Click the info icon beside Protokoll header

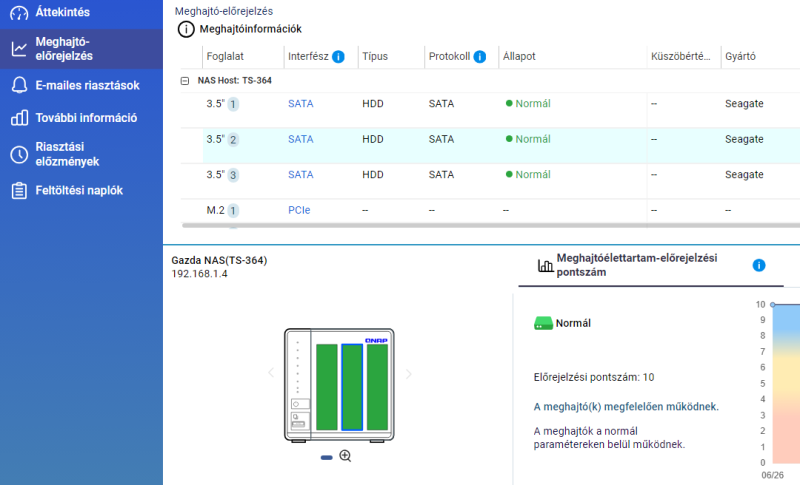coord(480,57)
